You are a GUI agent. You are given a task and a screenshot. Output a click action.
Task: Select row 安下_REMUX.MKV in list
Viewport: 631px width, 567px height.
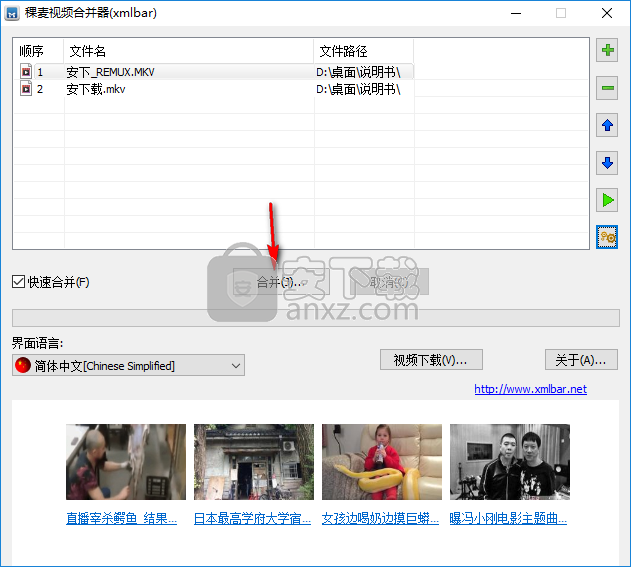(213, 72)
